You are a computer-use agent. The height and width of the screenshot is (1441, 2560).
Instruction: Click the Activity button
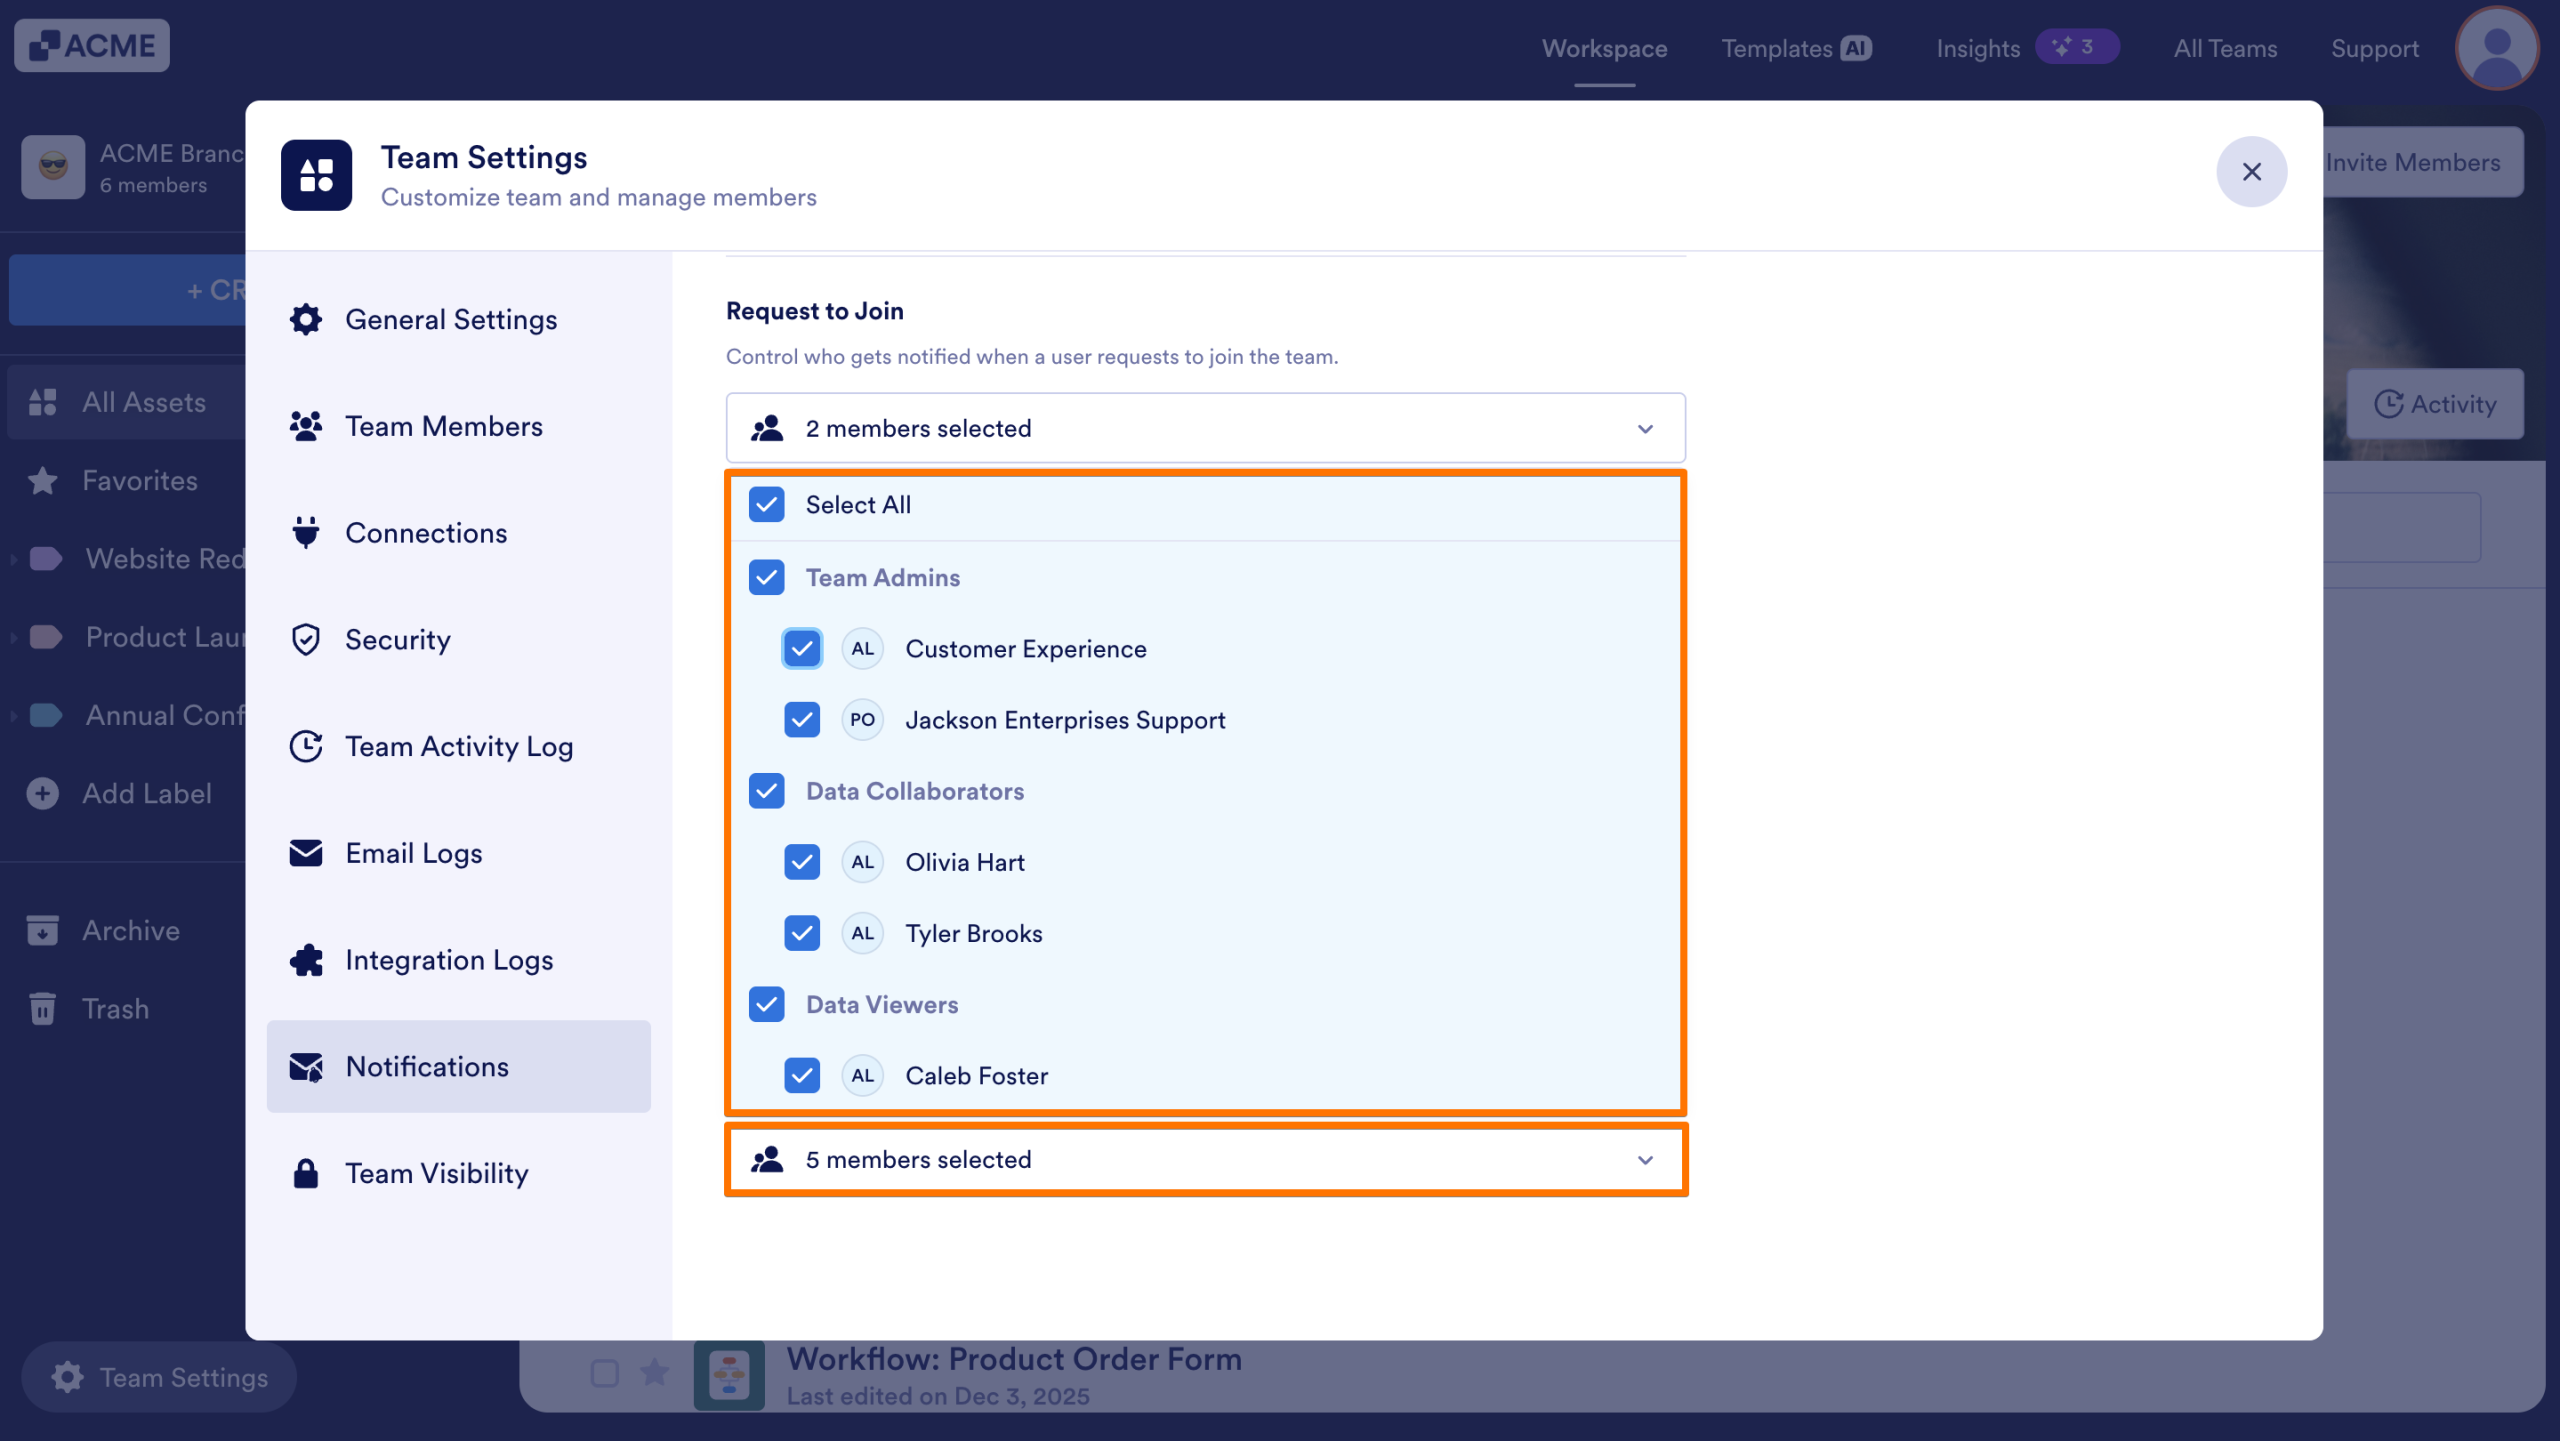point(2435,404)
